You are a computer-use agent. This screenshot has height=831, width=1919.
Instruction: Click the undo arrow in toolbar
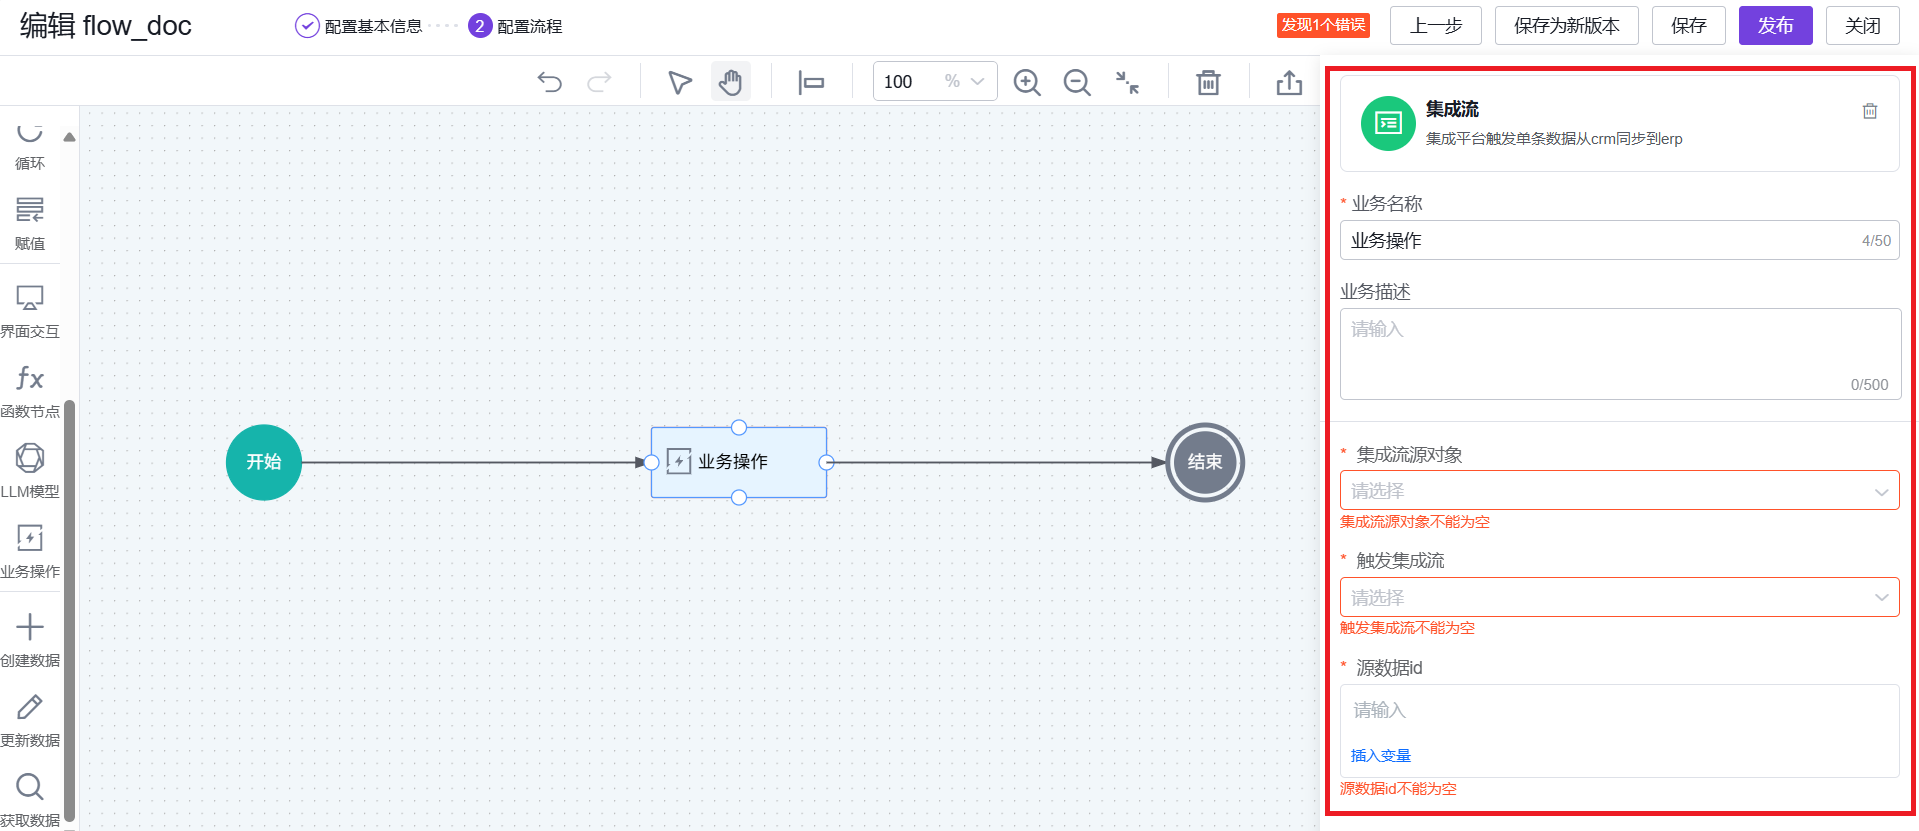pos(549,82)
